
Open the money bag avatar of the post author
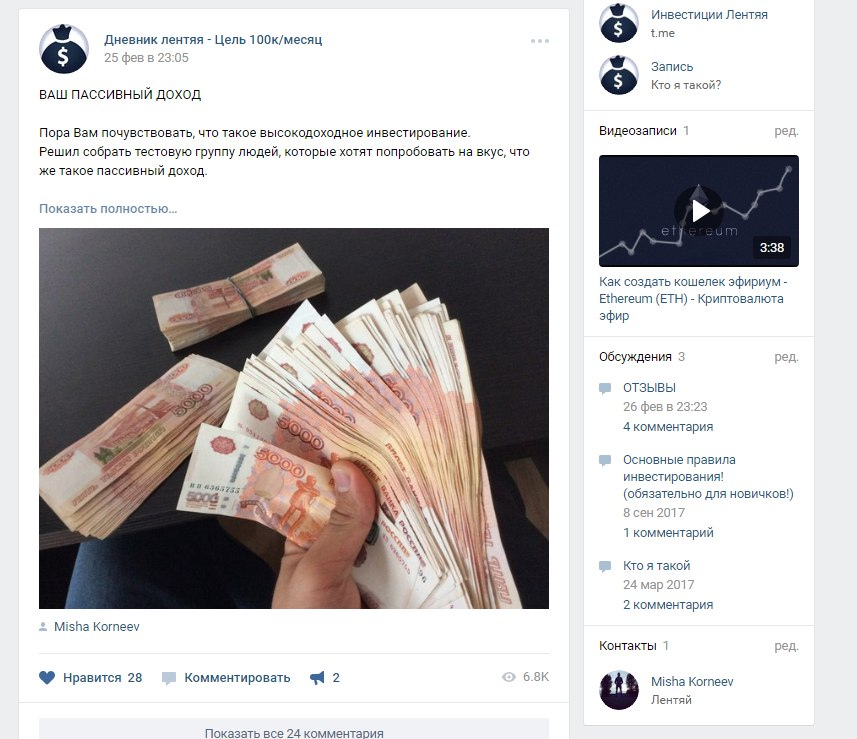[x=64, y=49]
